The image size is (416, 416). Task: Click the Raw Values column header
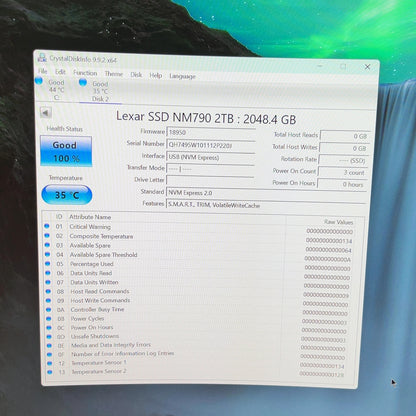[338, 222]
